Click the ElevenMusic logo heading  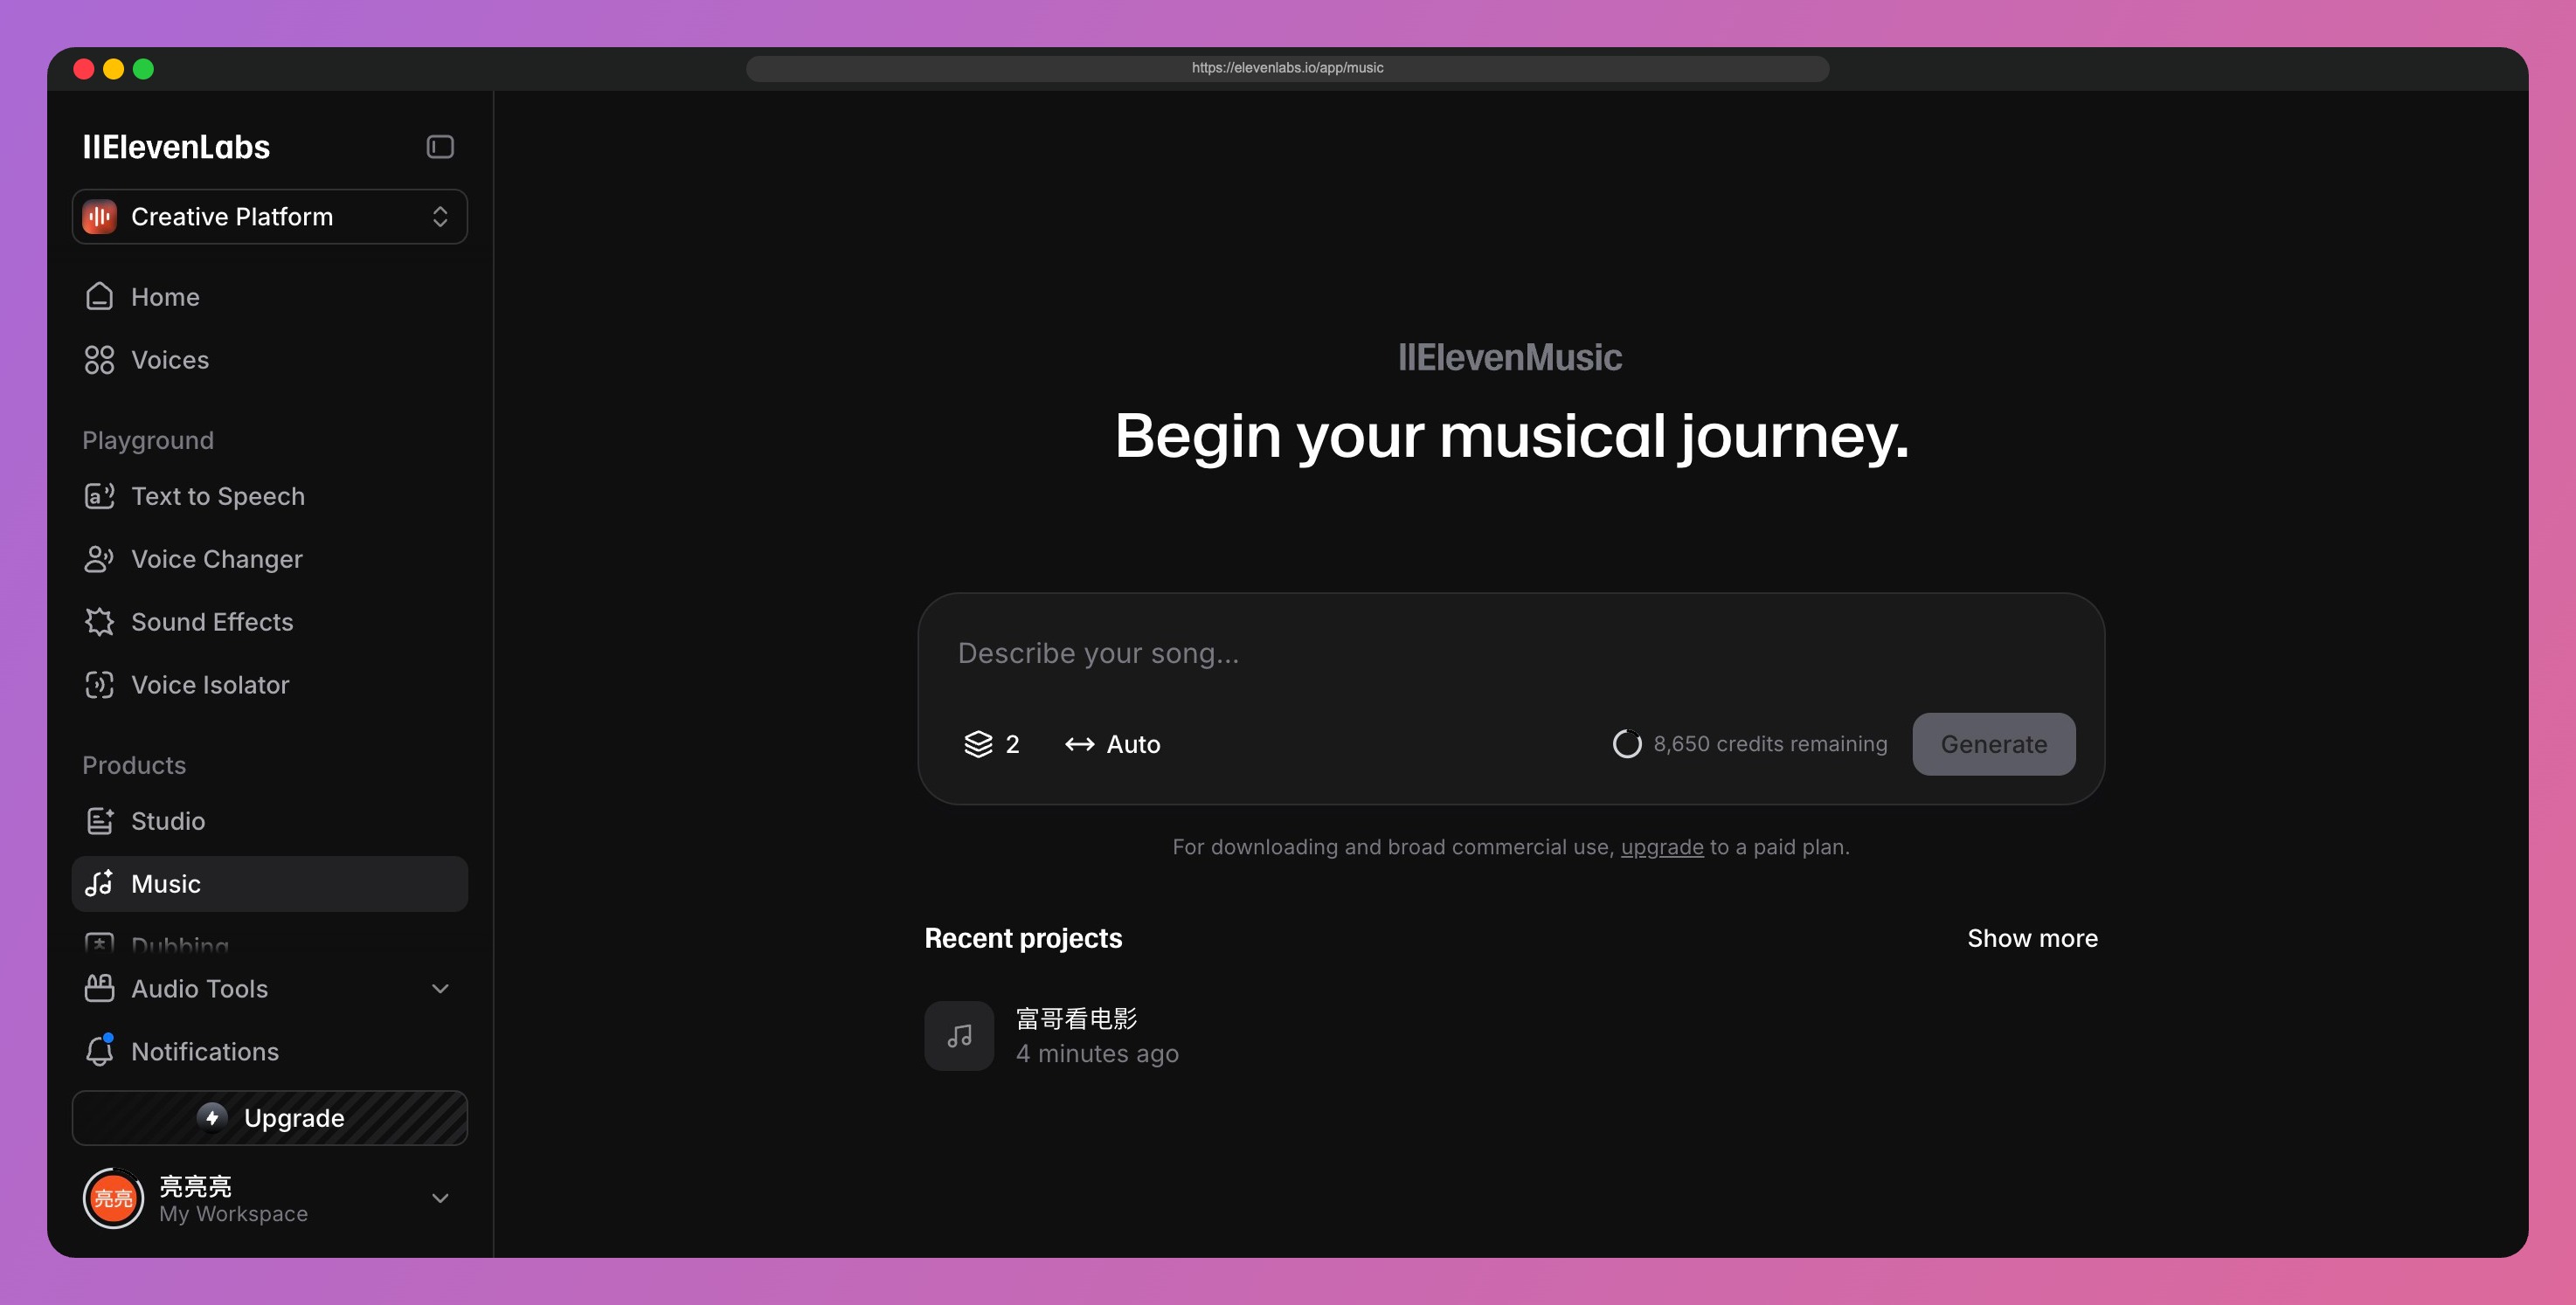pyautogui.click(x=1510, y=357)
